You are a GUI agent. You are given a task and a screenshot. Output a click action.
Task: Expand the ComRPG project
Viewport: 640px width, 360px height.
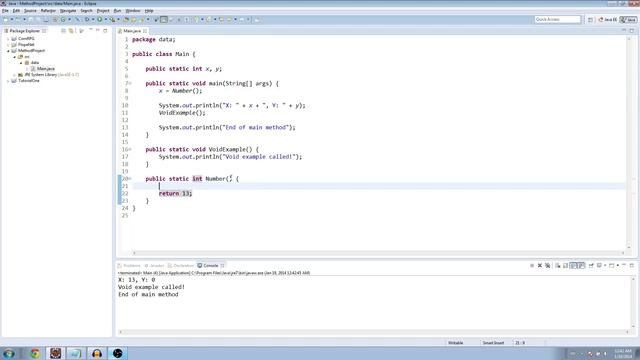coord(8,39)
